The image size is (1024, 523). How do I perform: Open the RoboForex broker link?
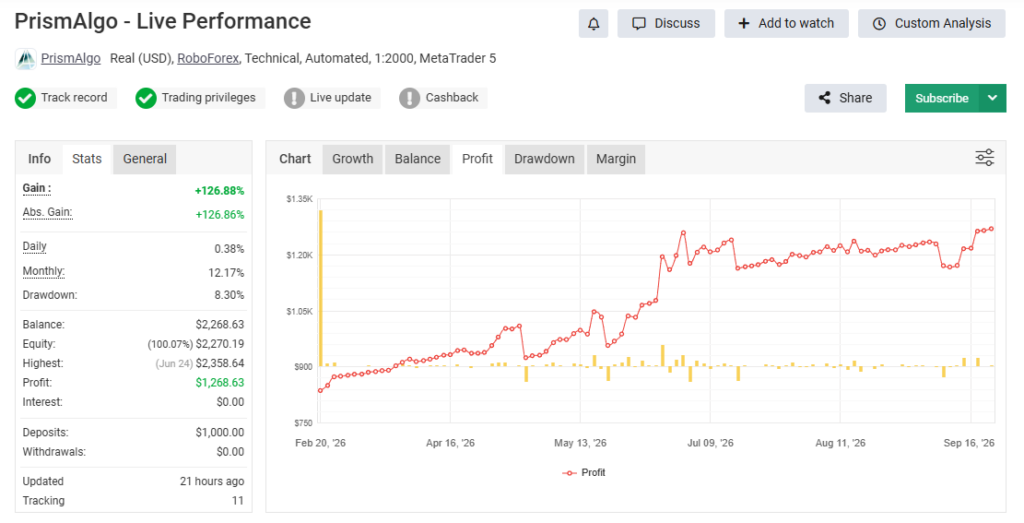[208, 58]
